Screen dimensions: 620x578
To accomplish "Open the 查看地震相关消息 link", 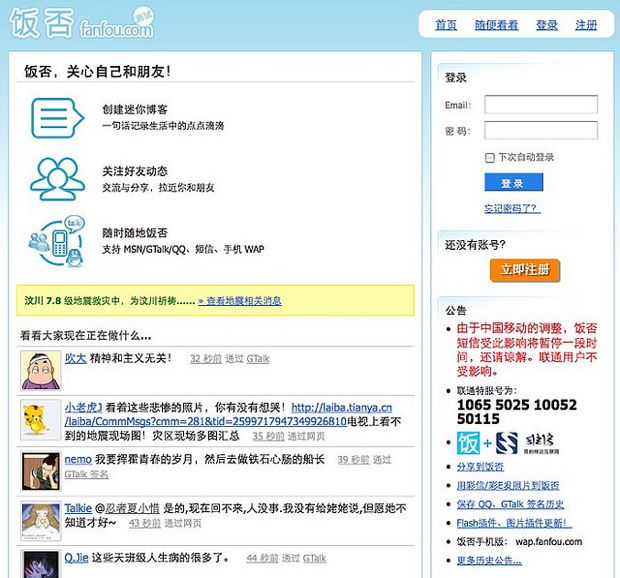I will (x=239, y=300).
